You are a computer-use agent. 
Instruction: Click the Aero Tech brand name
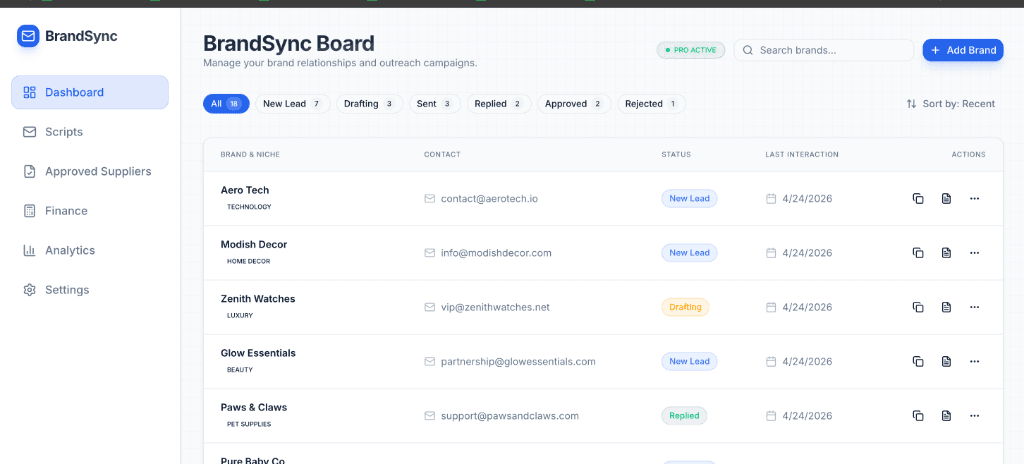point(245,190)
